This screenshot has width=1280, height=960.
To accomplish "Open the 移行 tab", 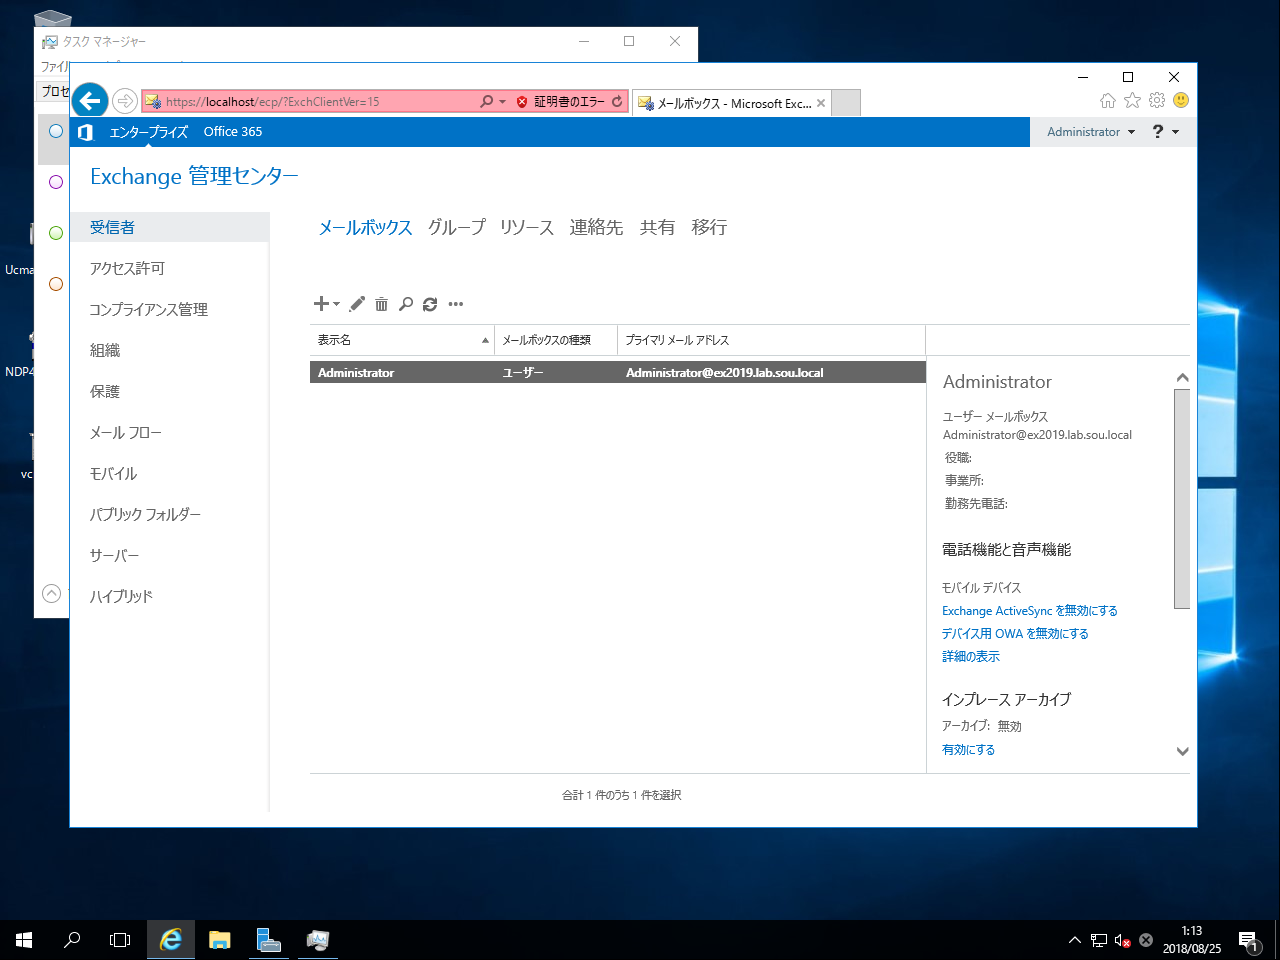I will 709,227.
